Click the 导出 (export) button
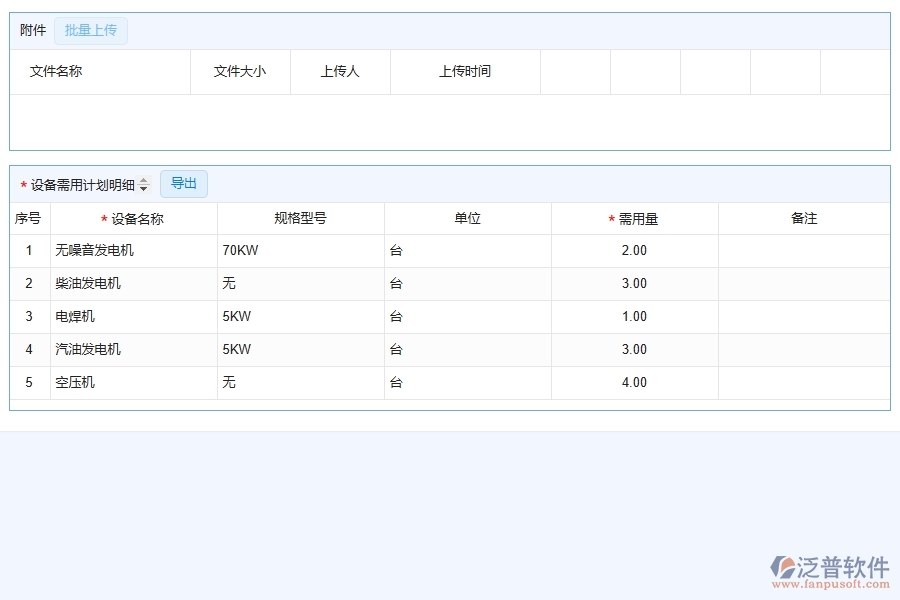Screen dimensions: 900x600 tap(184, 183)
